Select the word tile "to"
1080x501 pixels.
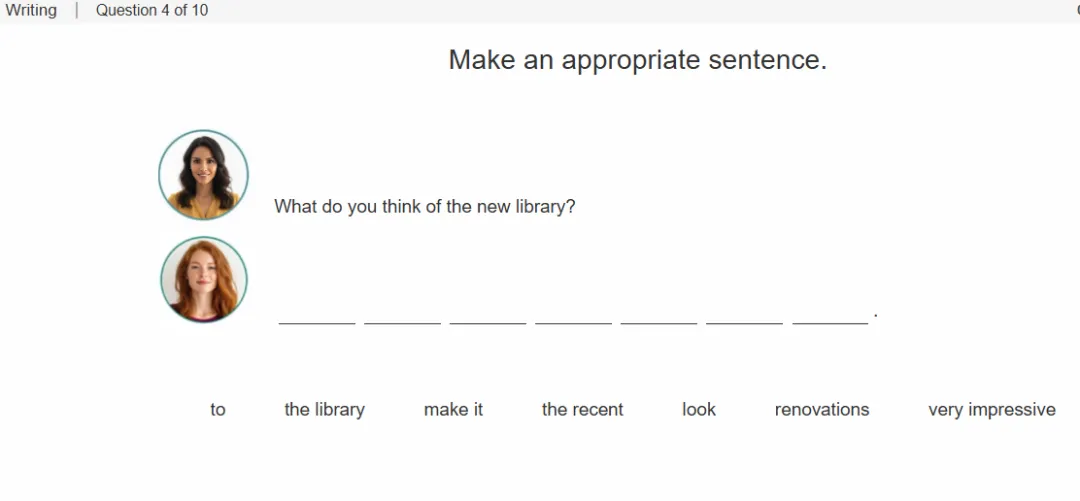[x=218, y=409]
